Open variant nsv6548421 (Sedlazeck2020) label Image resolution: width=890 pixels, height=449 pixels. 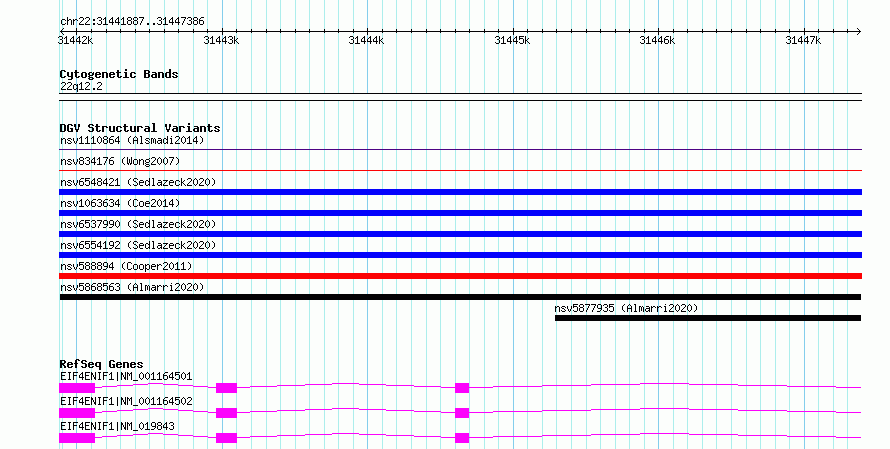pos(138,182)
